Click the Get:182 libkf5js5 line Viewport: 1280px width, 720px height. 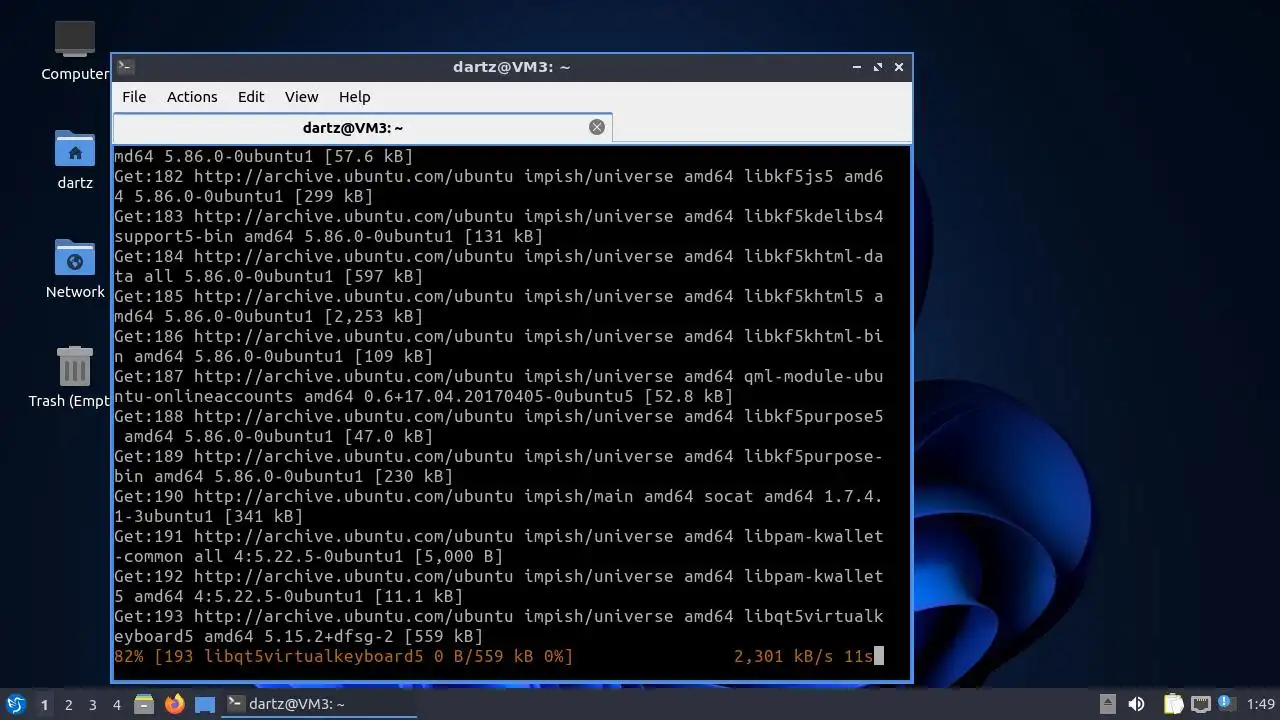(x=498, y=186)
